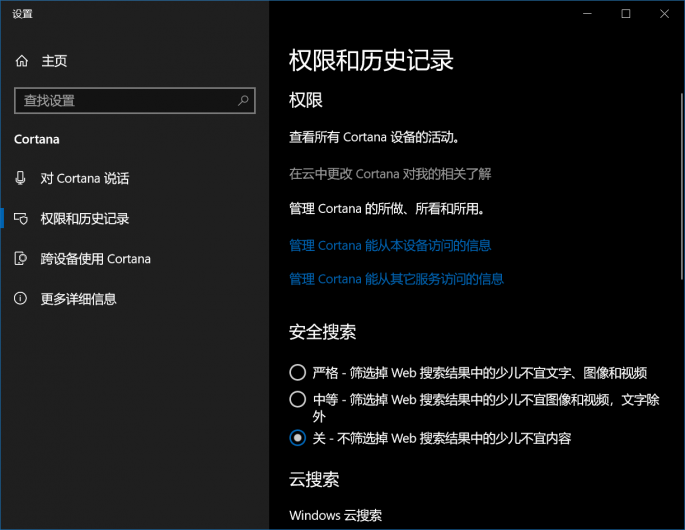Click the magnifier icon in the search box
The image size is (685, 530).
243,100
